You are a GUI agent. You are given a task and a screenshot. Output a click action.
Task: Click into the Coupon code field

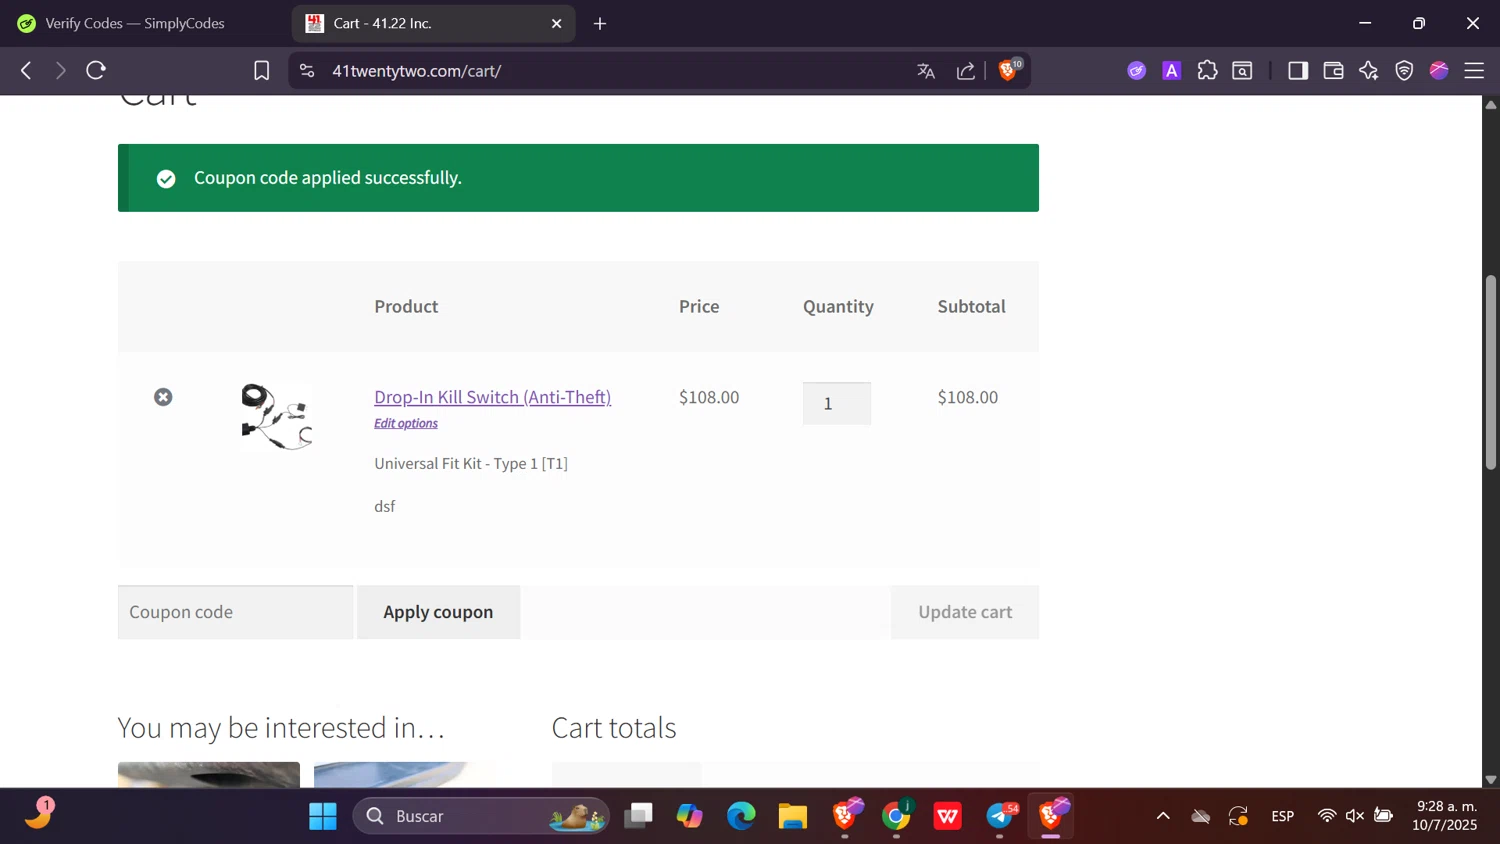tap(235, 612)
